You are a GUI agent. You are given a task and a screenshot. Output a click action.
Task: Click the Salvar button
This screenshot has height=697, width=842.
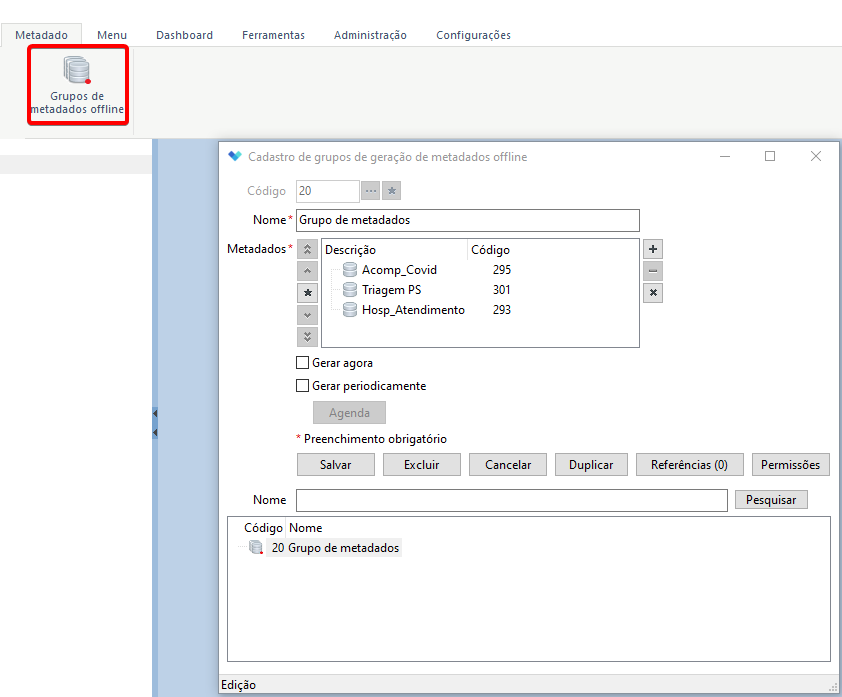pos(336,464)
